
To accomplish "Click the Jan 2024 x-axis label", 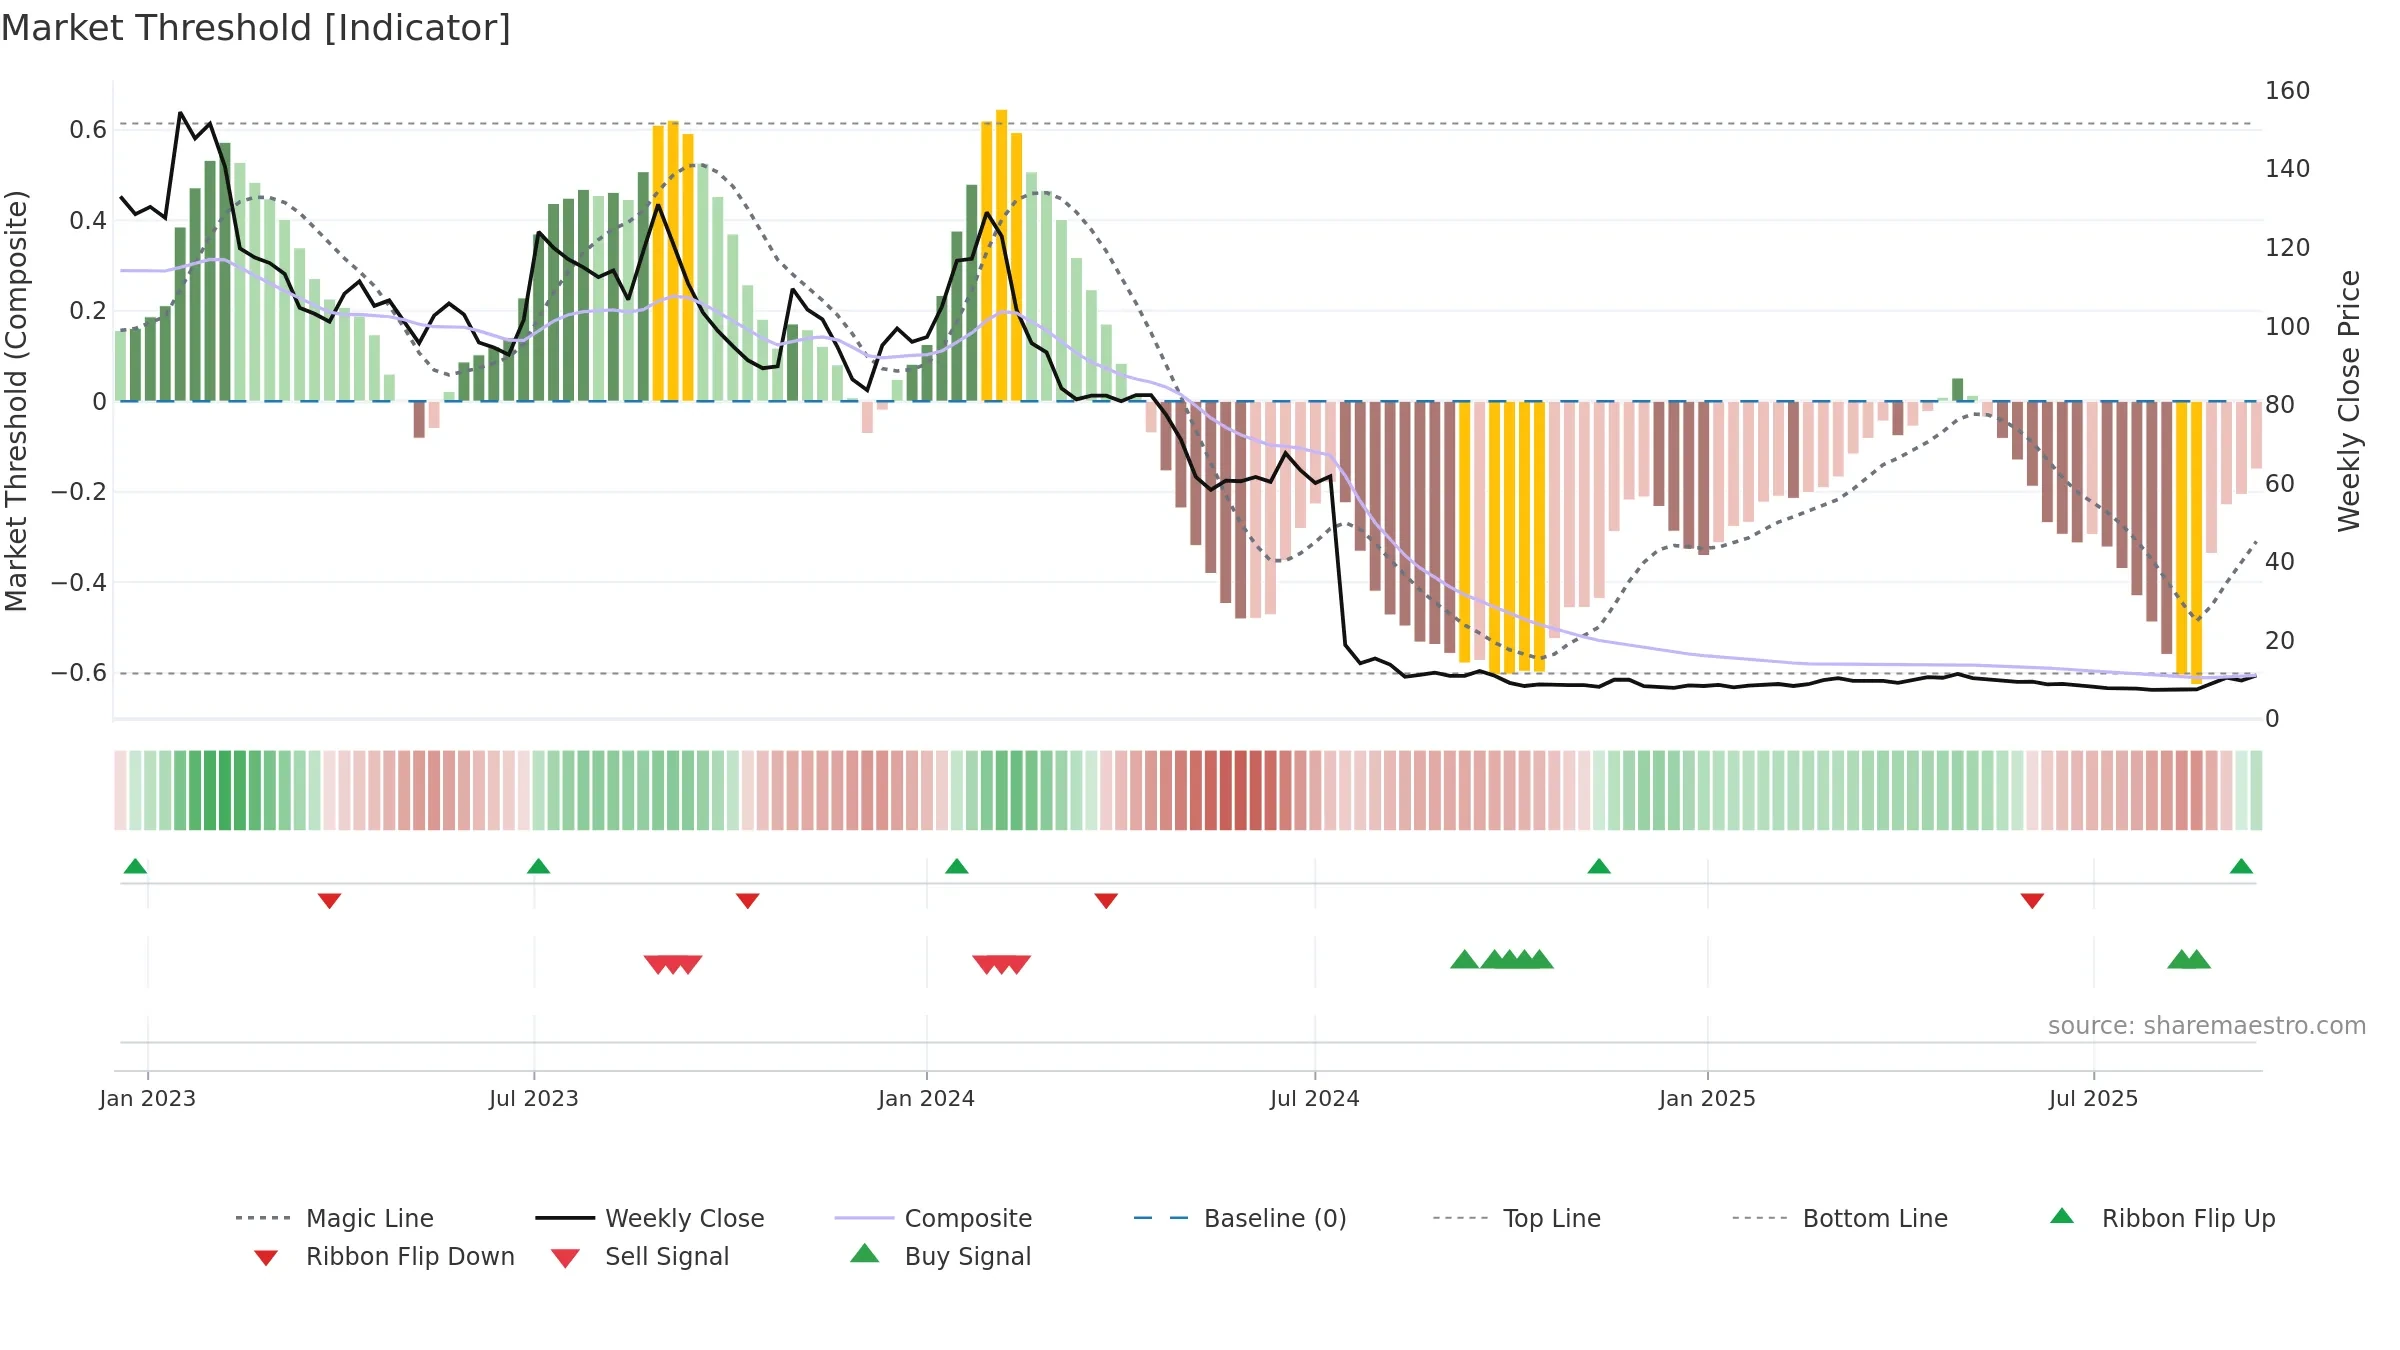I will point(927,1098).
